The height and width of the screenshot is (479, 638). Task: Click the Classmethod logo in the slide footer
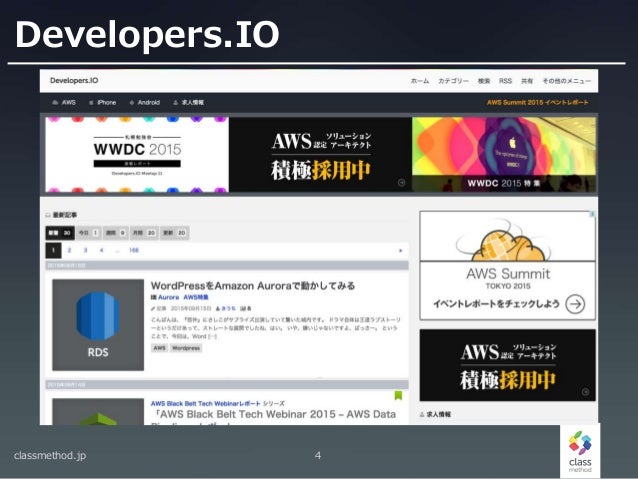point(580,451)
